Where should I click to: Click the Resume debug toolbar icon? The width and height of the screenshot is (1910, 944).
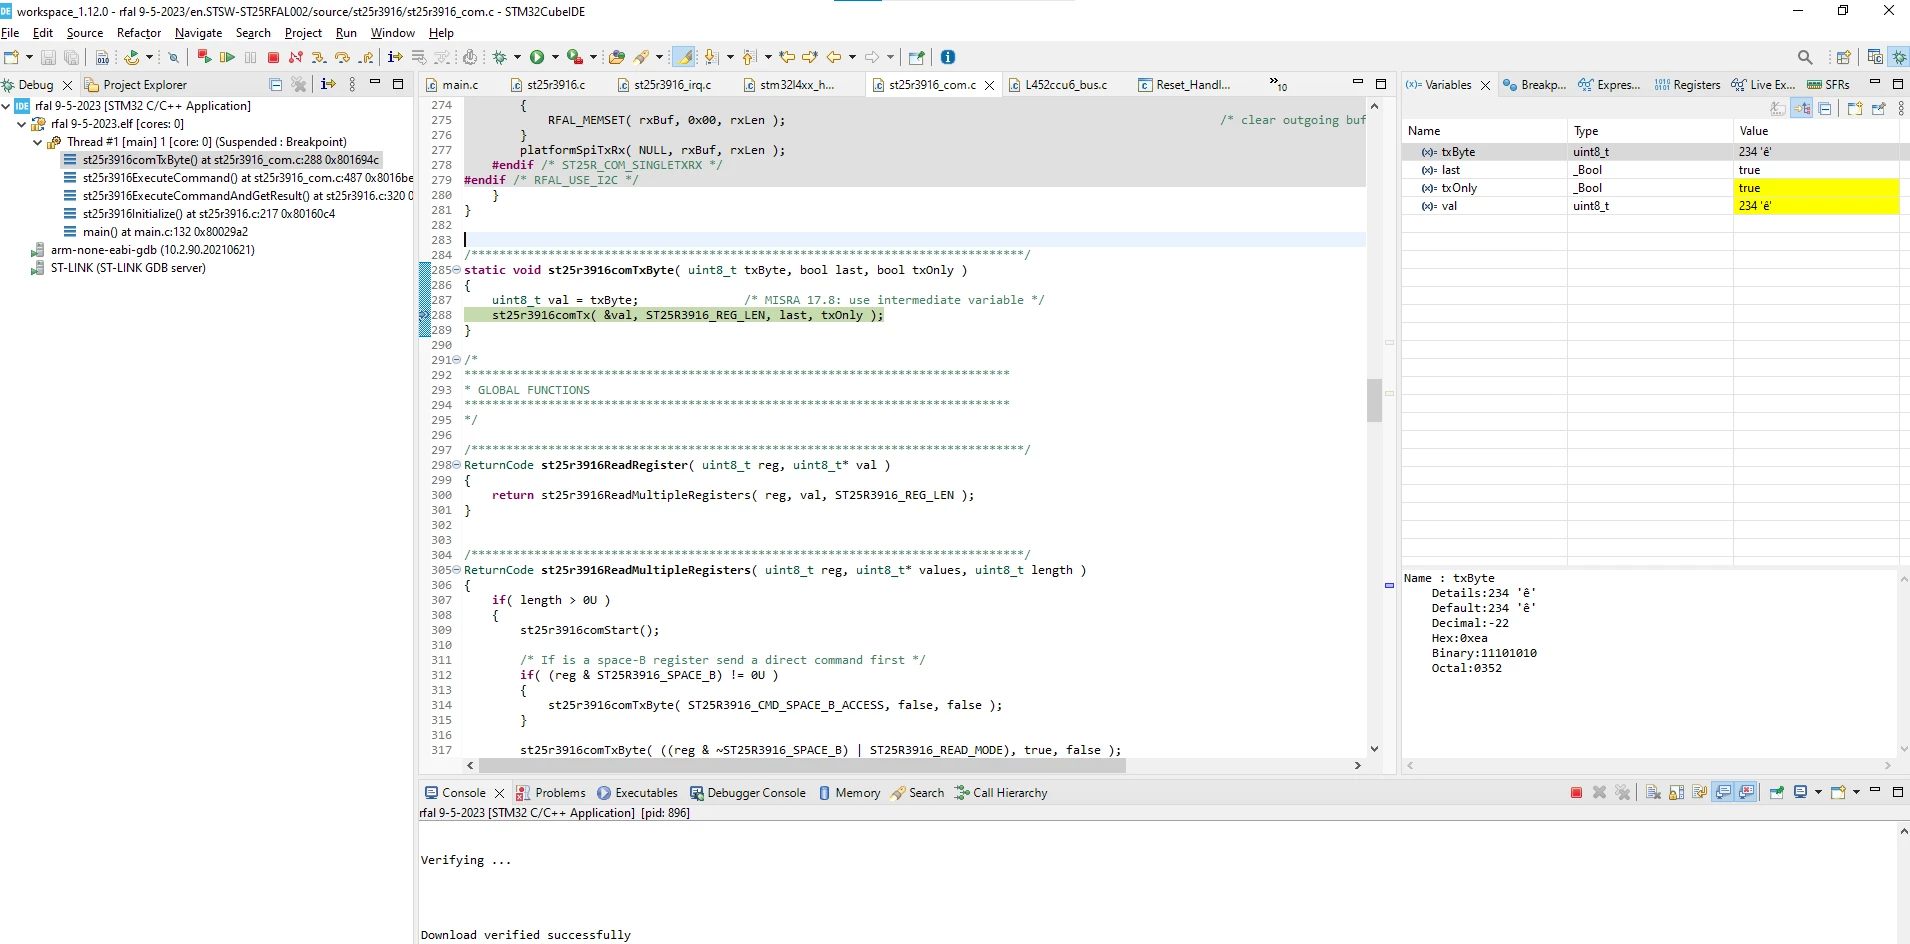[227, 57]
